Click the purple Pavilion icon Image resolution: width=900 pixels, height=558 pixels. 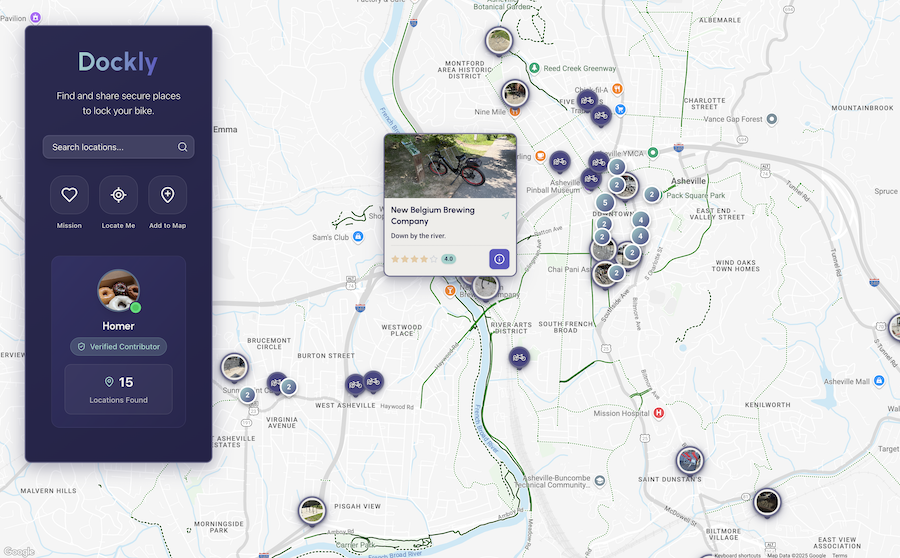36,18
